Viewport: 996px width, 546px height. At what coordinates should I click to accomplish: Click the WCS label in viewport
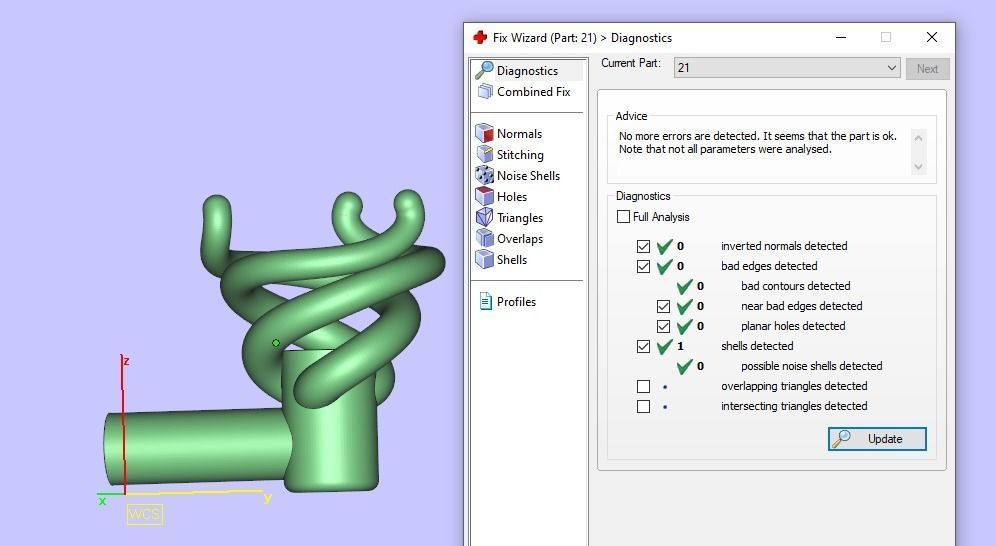[x=145, y=514]
